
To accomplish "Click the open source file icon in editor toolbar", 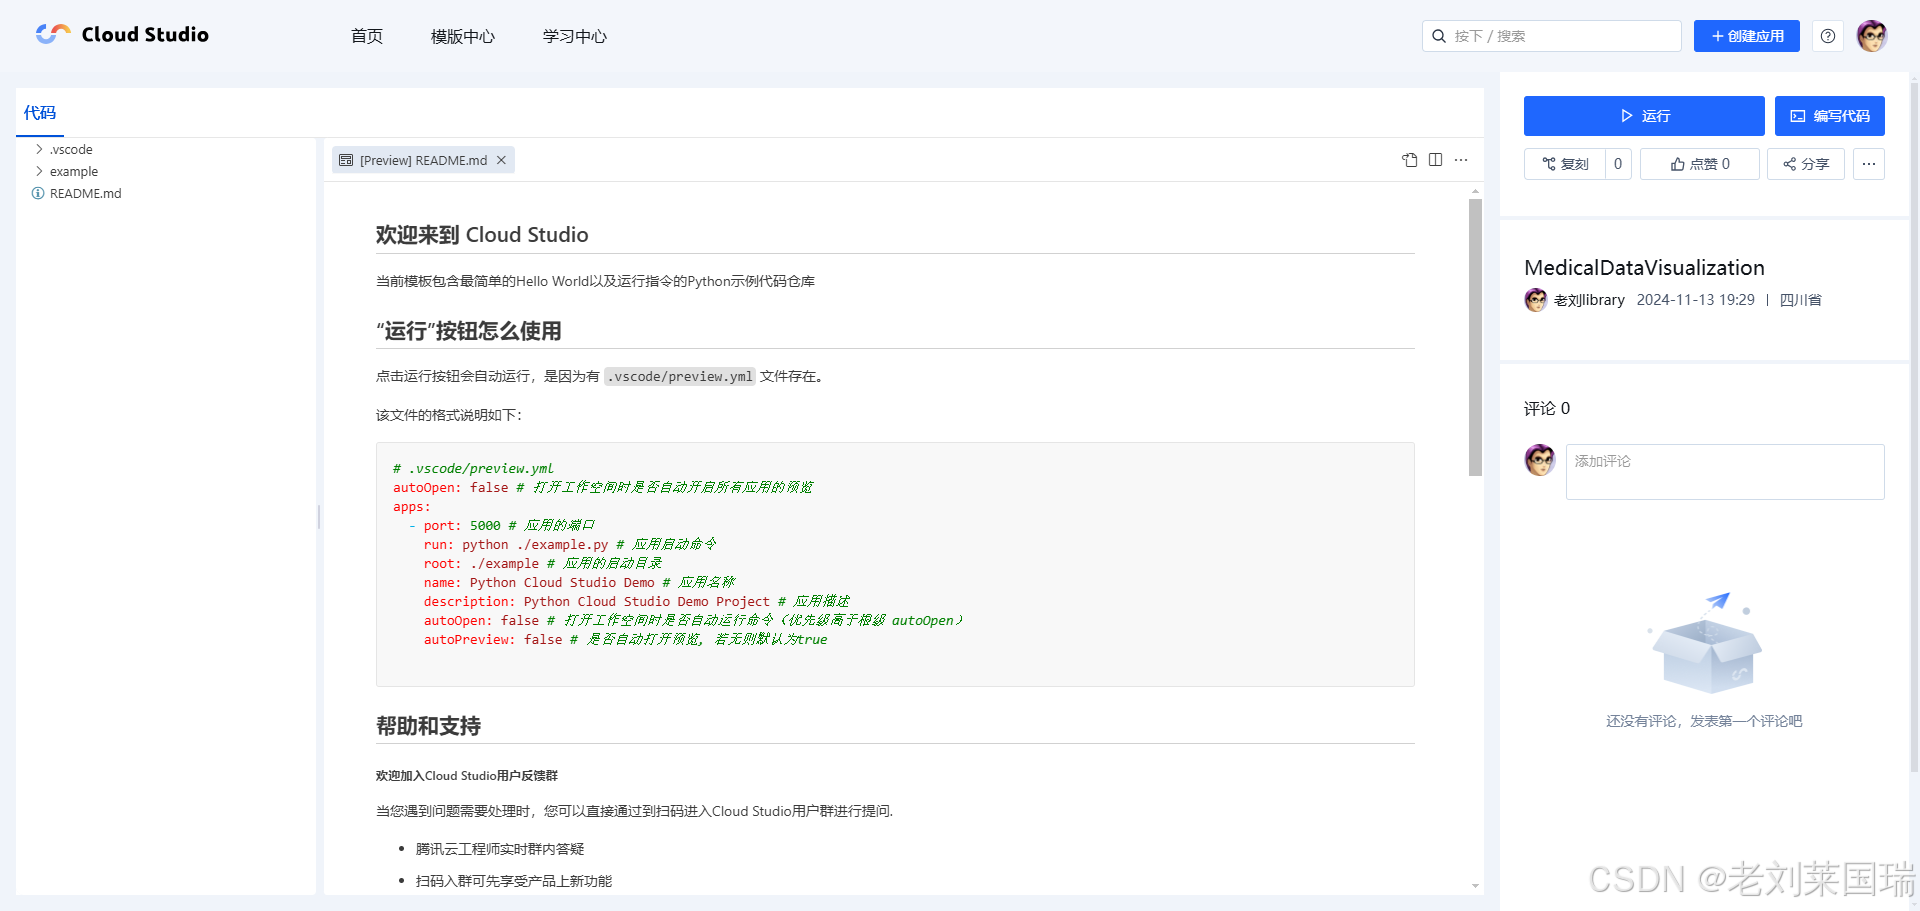I will pos(1410,160).
